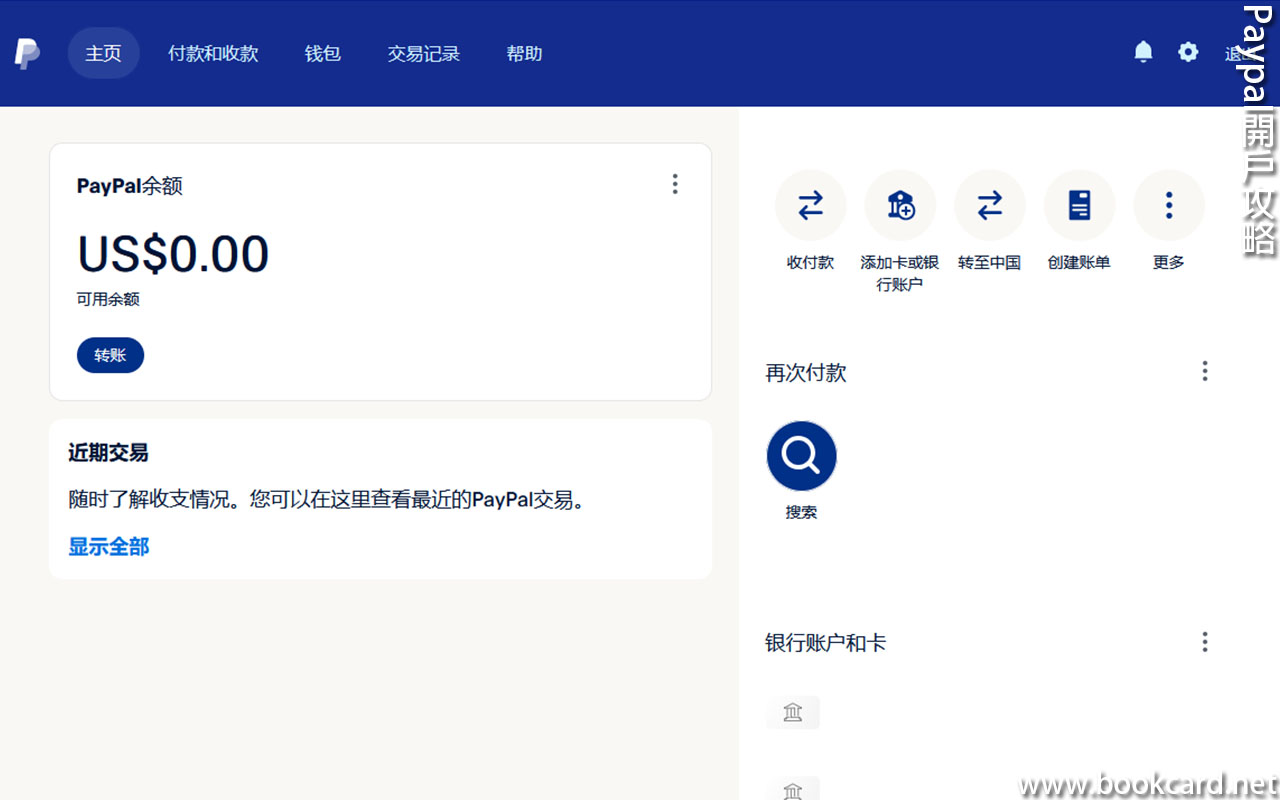Click the 搜索 magnifier icon
This screenshot has height=800, width=1280.
tap(801, 456)
